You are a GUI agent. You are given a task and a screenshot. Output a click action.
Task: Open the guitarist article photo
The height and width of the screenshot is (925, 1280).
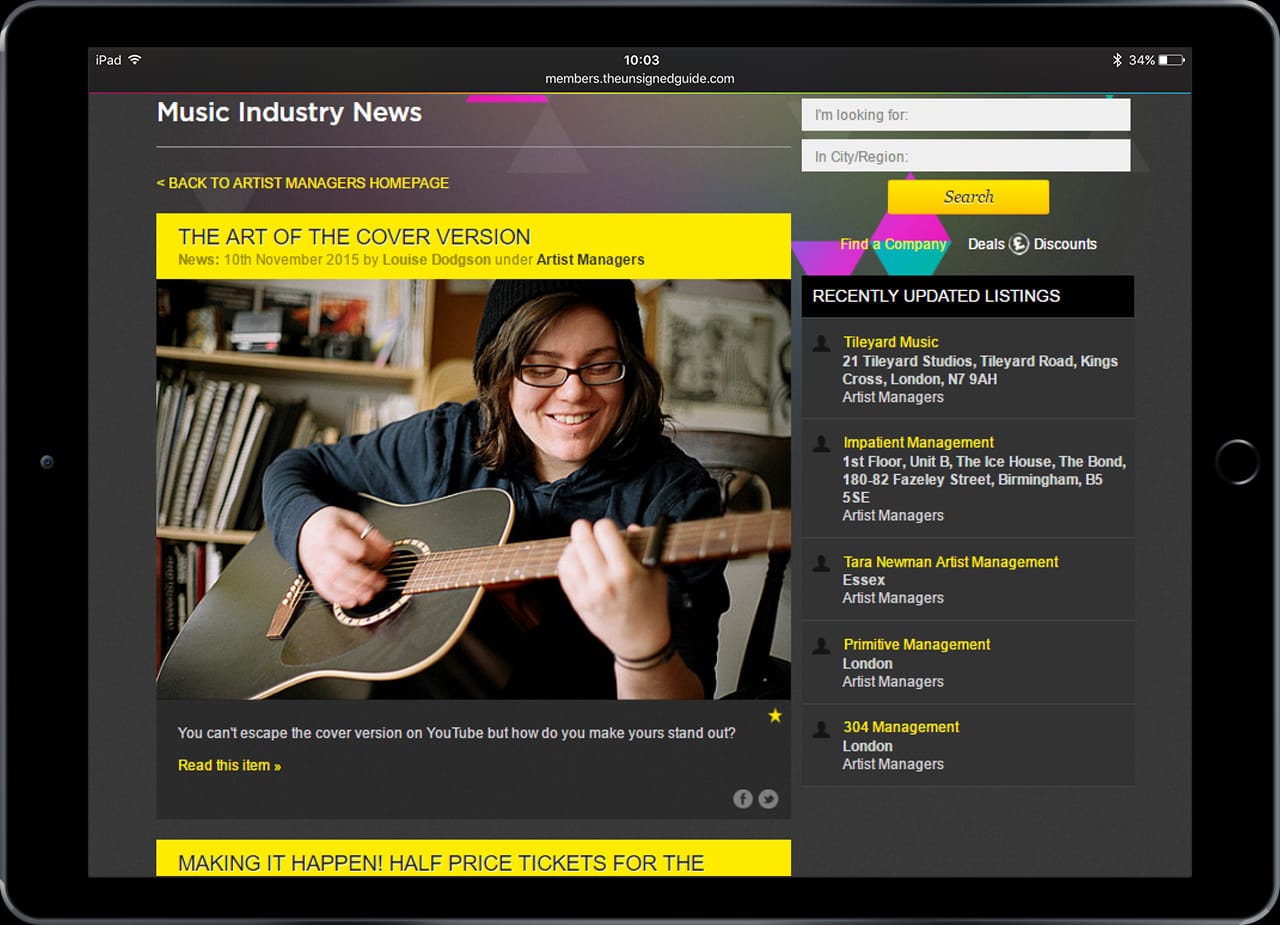(473, 489)
